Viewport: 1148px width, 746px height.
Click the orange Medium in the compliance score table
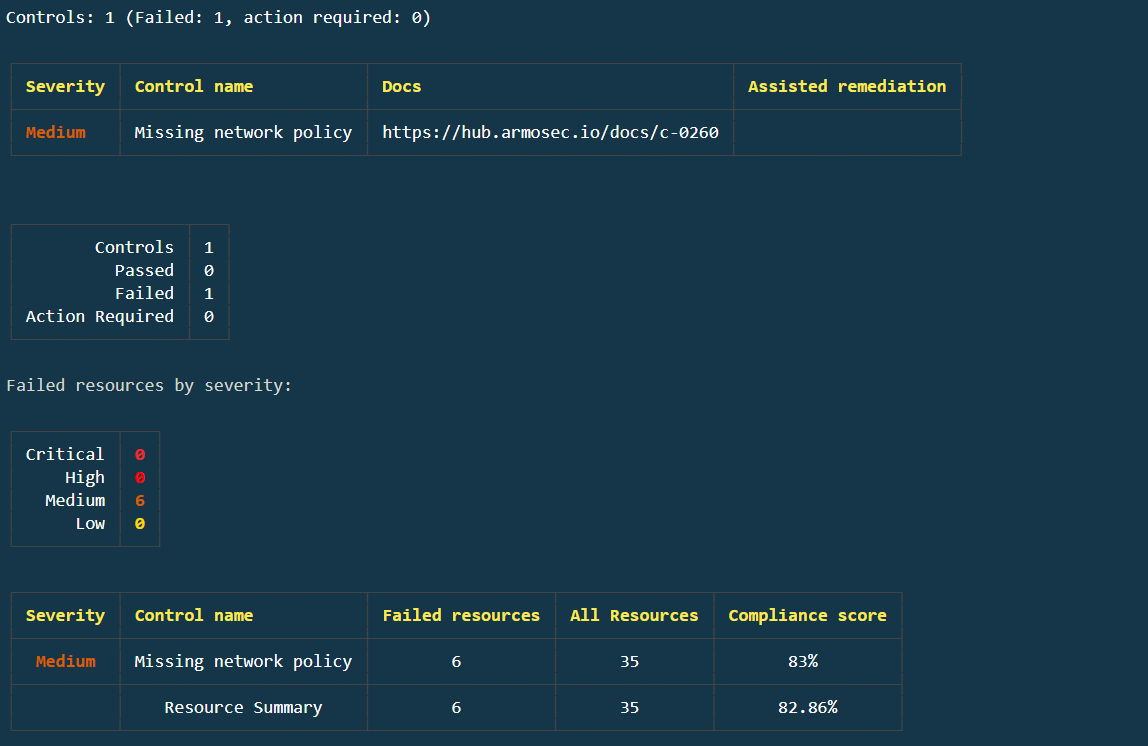66,662
